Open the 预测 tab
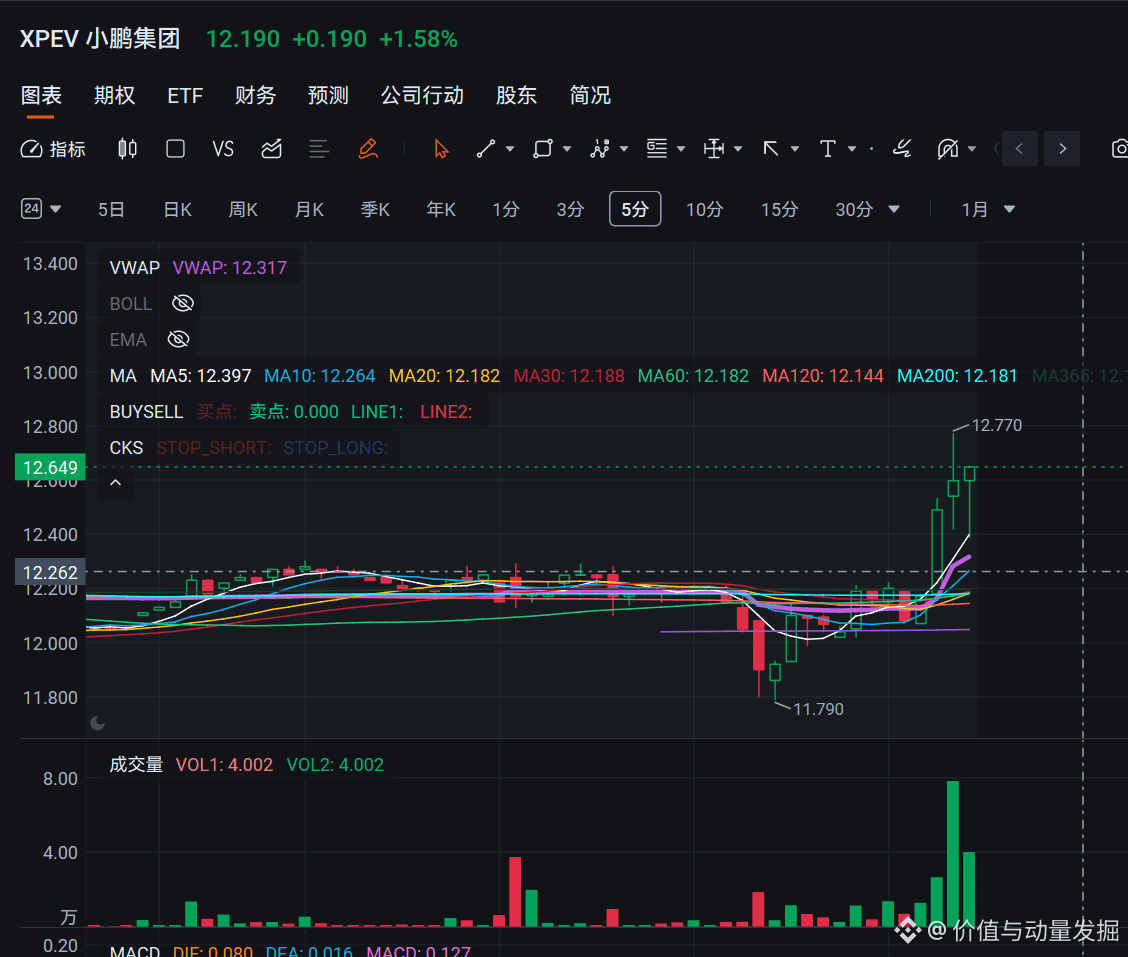 point(328,95)
